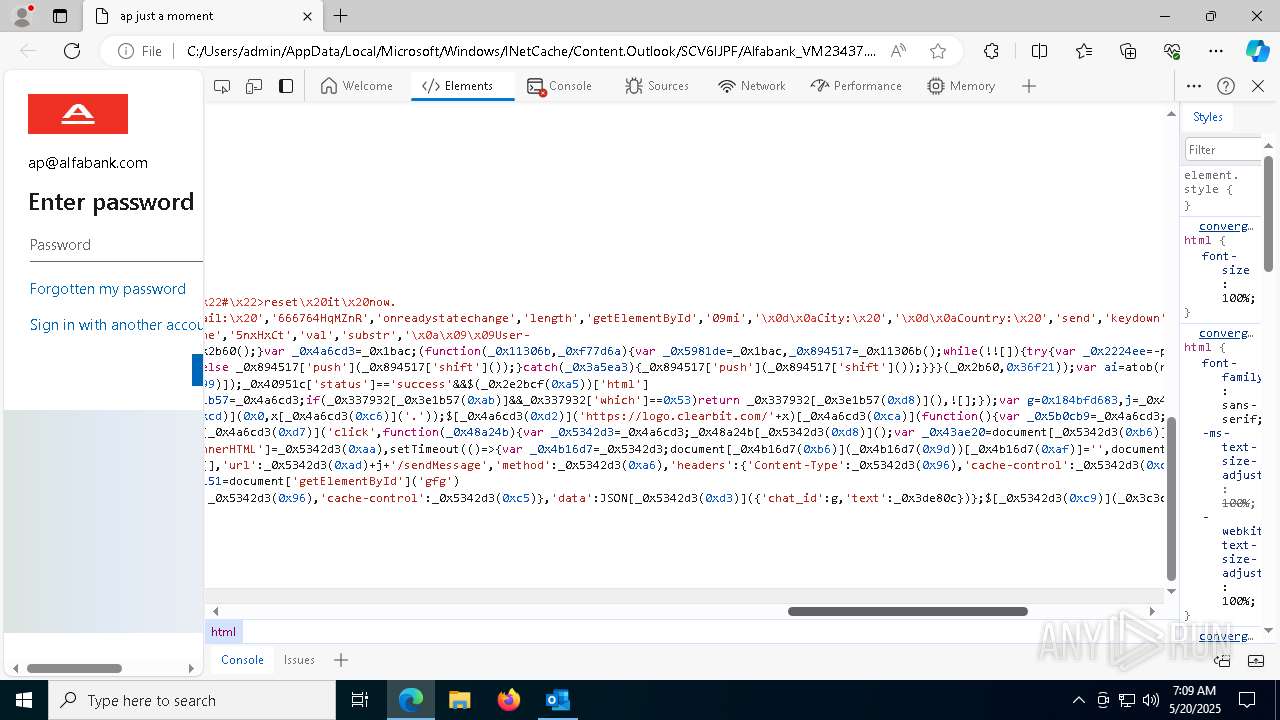Open the second converg stylesheet link

1226,333
